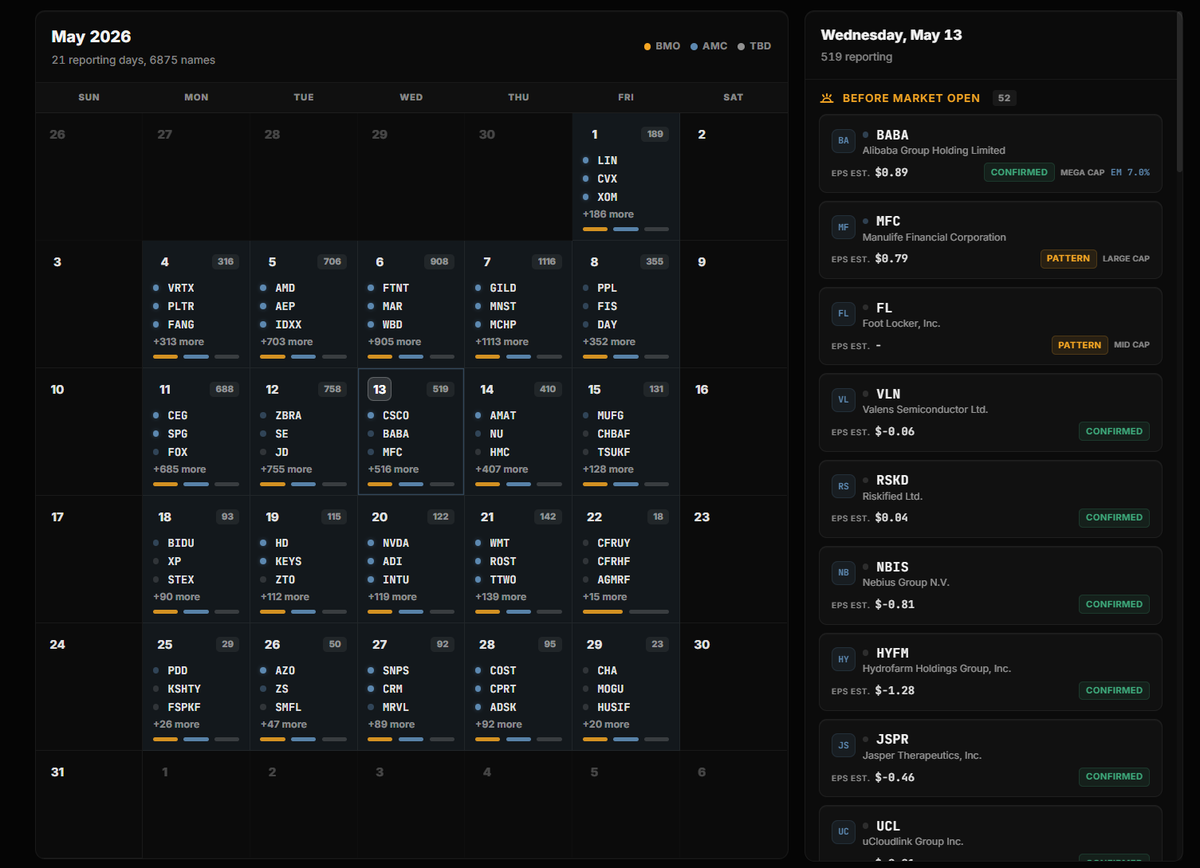Image resolution: width=1200 pixels, height=868 pixels.
Task: Click WMT ticker on May 21
Action: click(499, 543)
